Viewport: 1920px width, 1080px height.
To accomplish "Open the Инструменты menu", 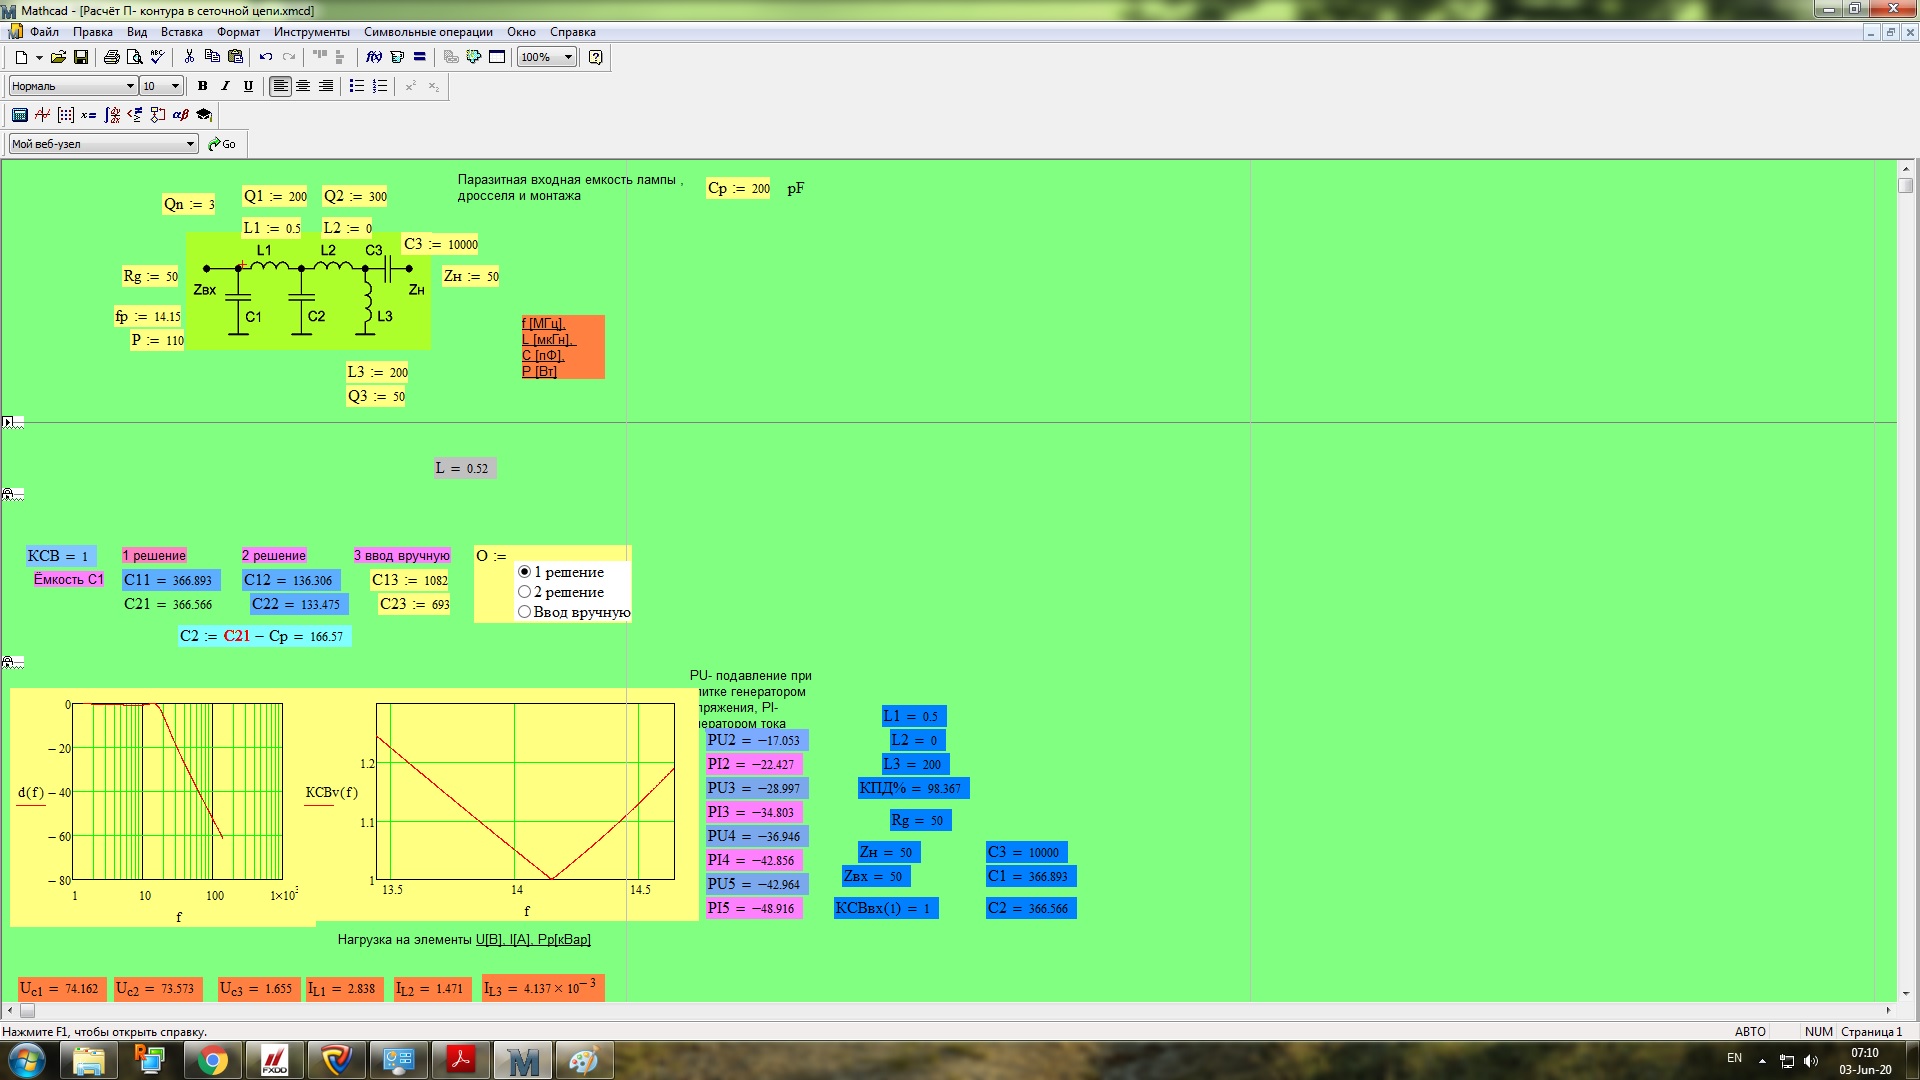I will [312, 32].
